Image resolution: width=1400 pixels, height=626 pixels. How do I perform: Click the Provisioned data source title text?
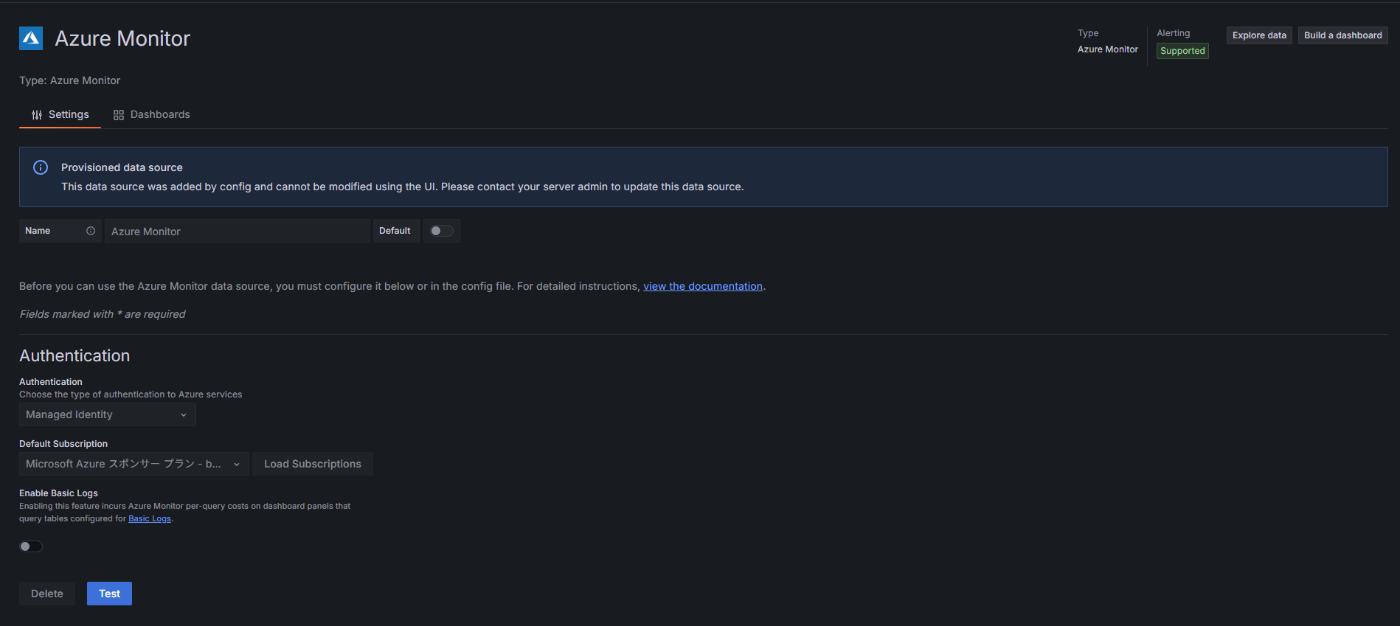coord(122,167)
